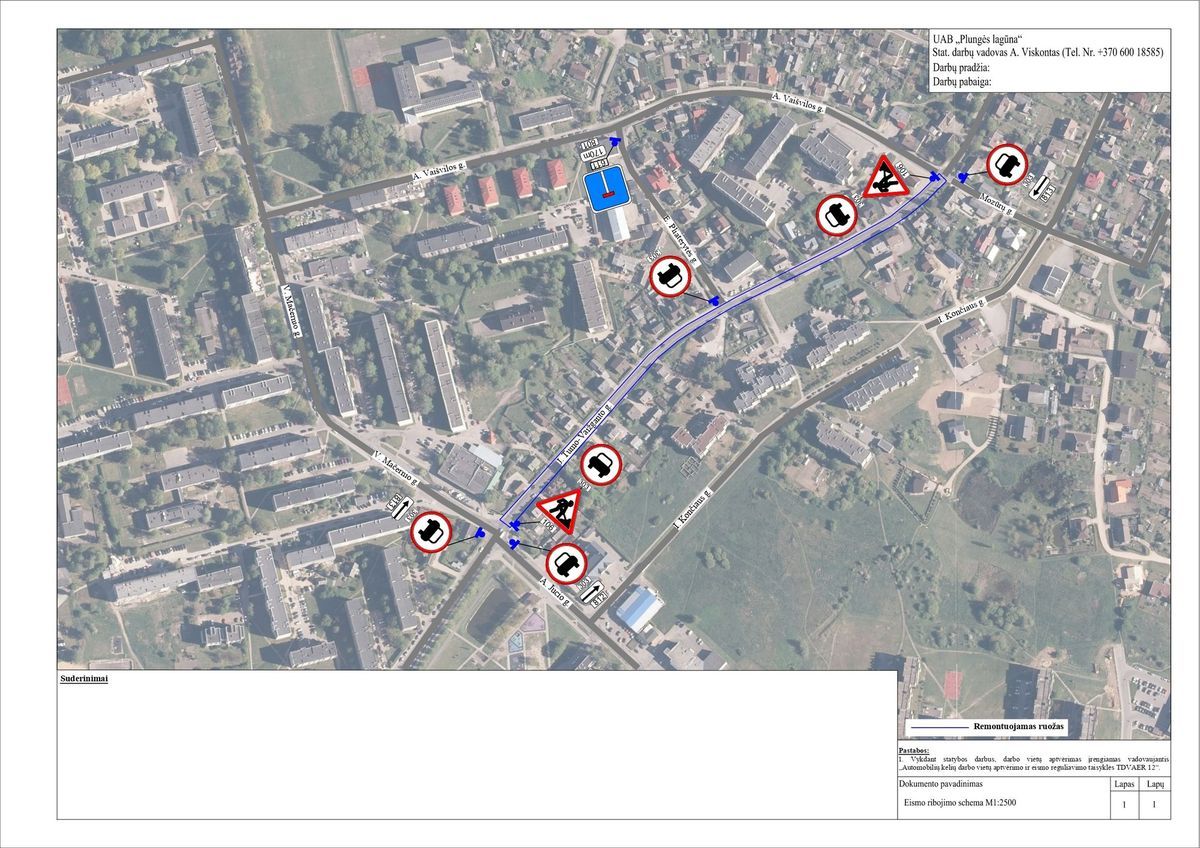Select the no-vehicles sign beside A. Jucio g.

[x=567, y=562]
